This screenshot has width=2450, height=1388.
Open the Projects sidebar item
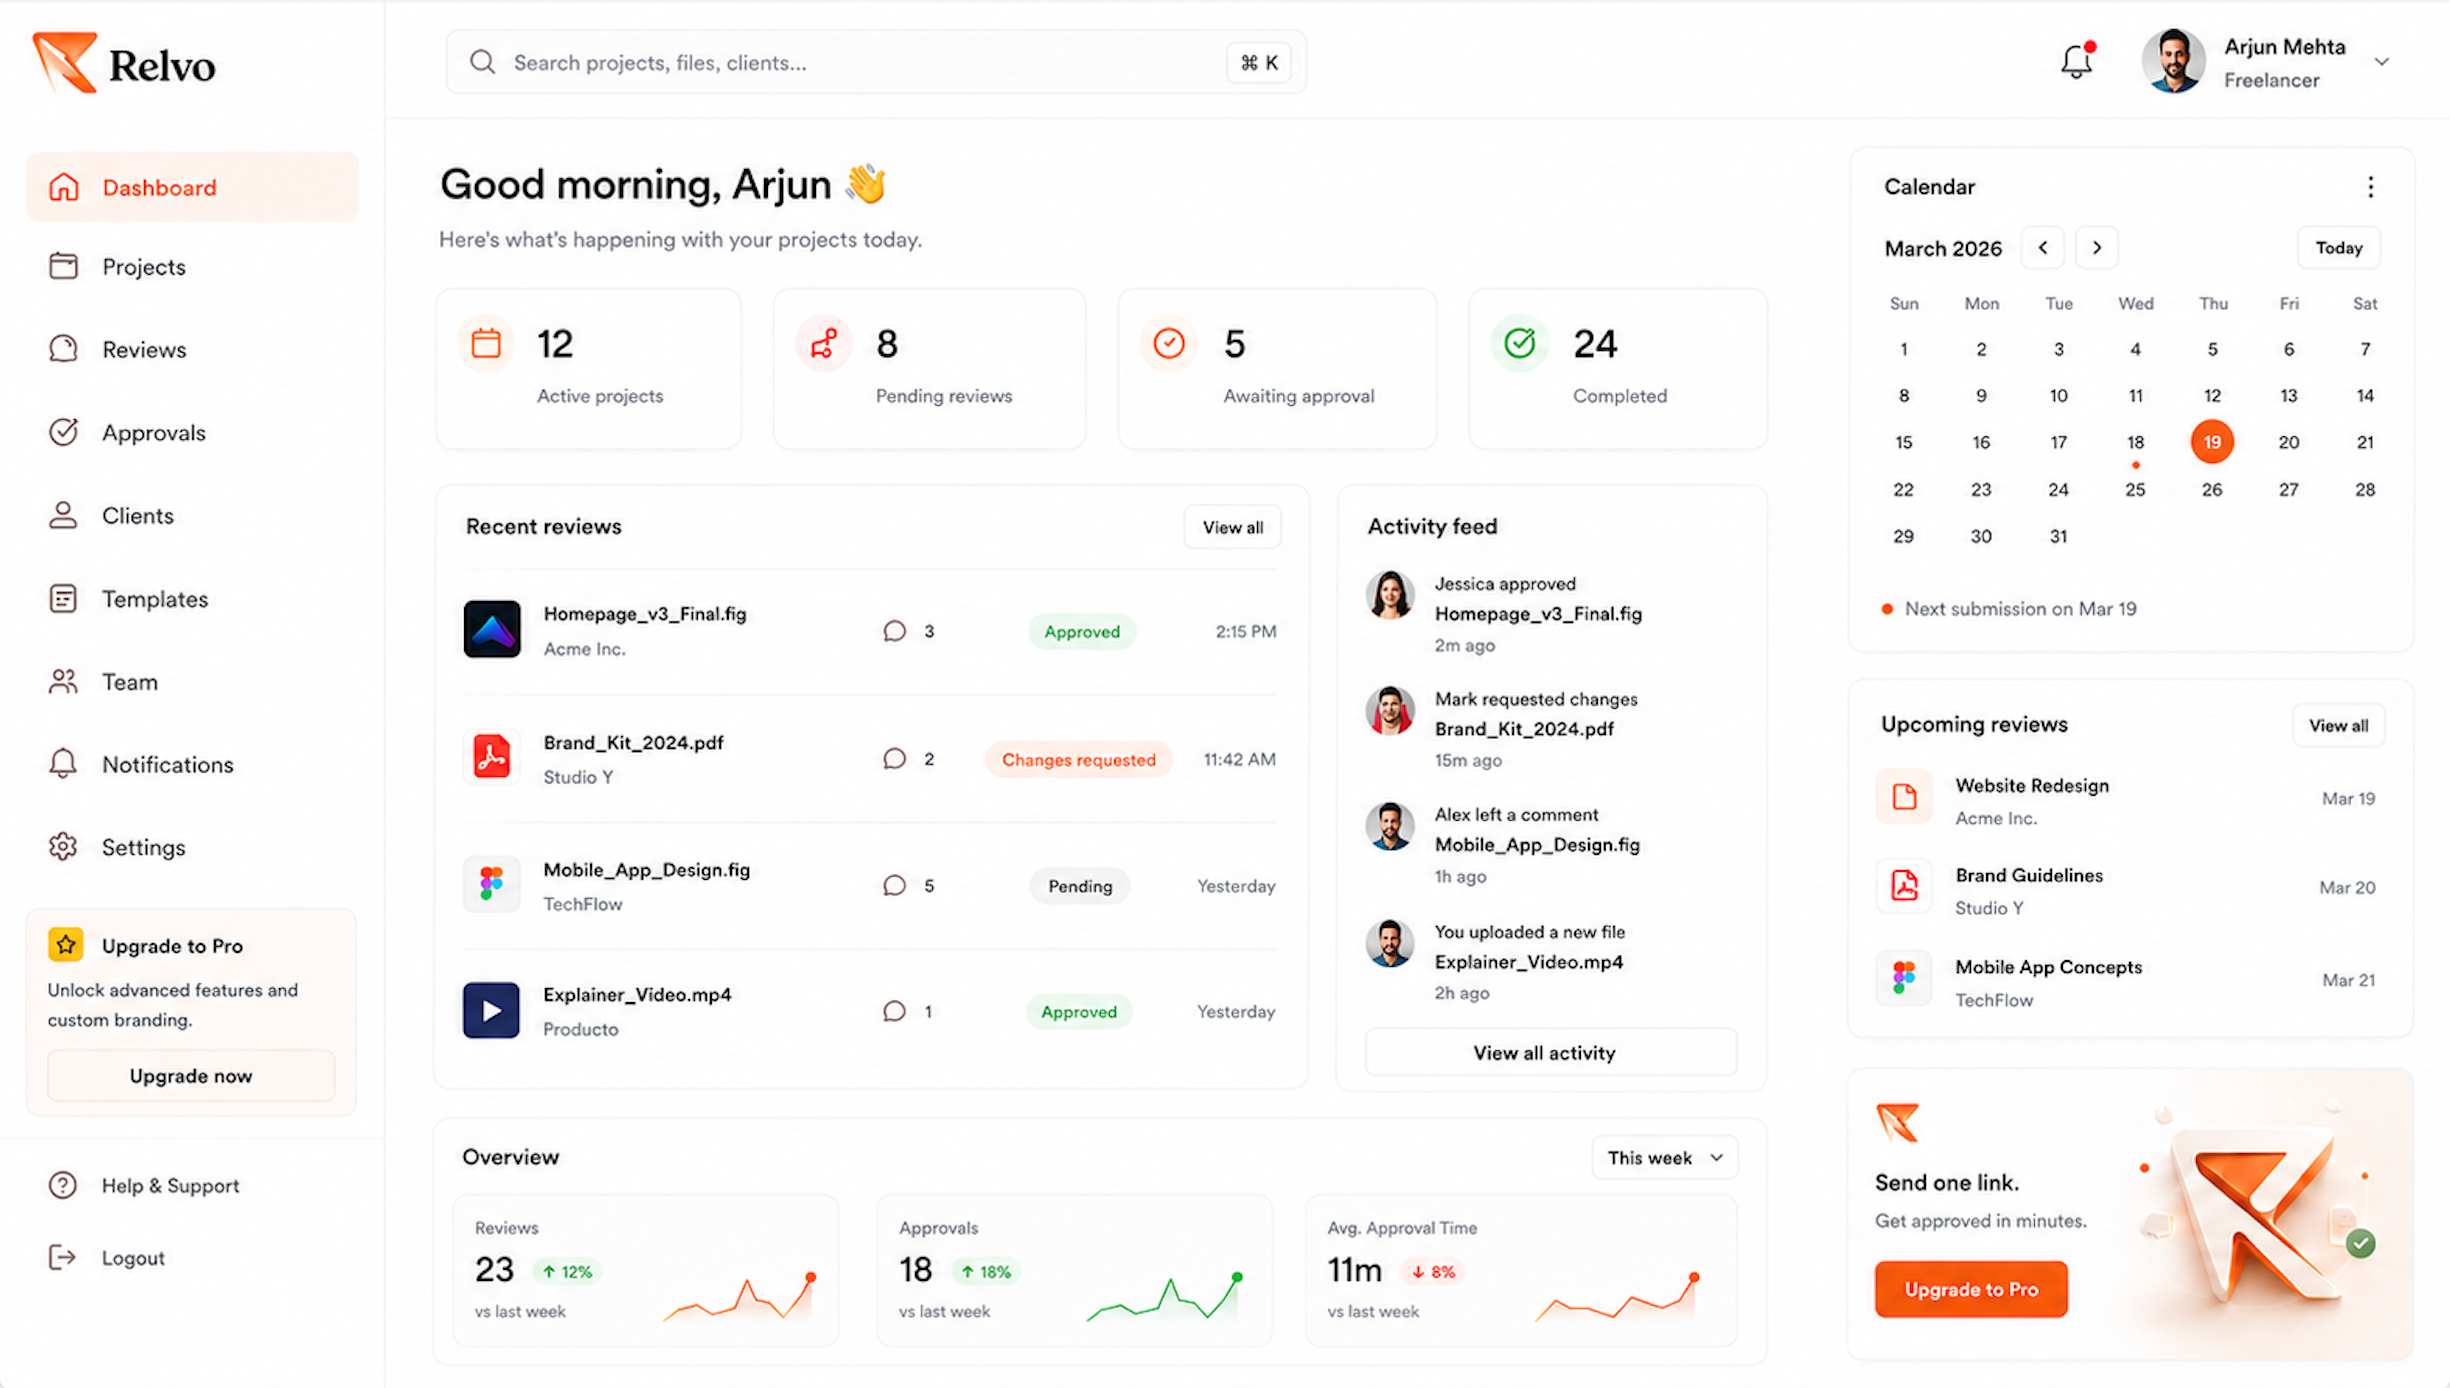pos(192,267)
